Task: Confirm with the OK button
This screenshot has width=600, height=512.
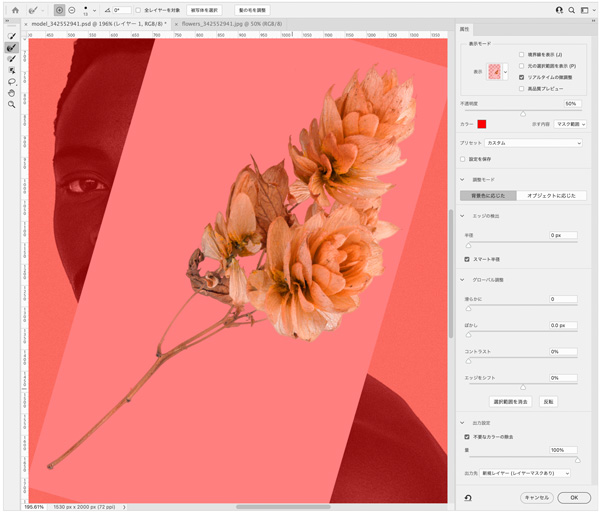Action: coord(574,498)
